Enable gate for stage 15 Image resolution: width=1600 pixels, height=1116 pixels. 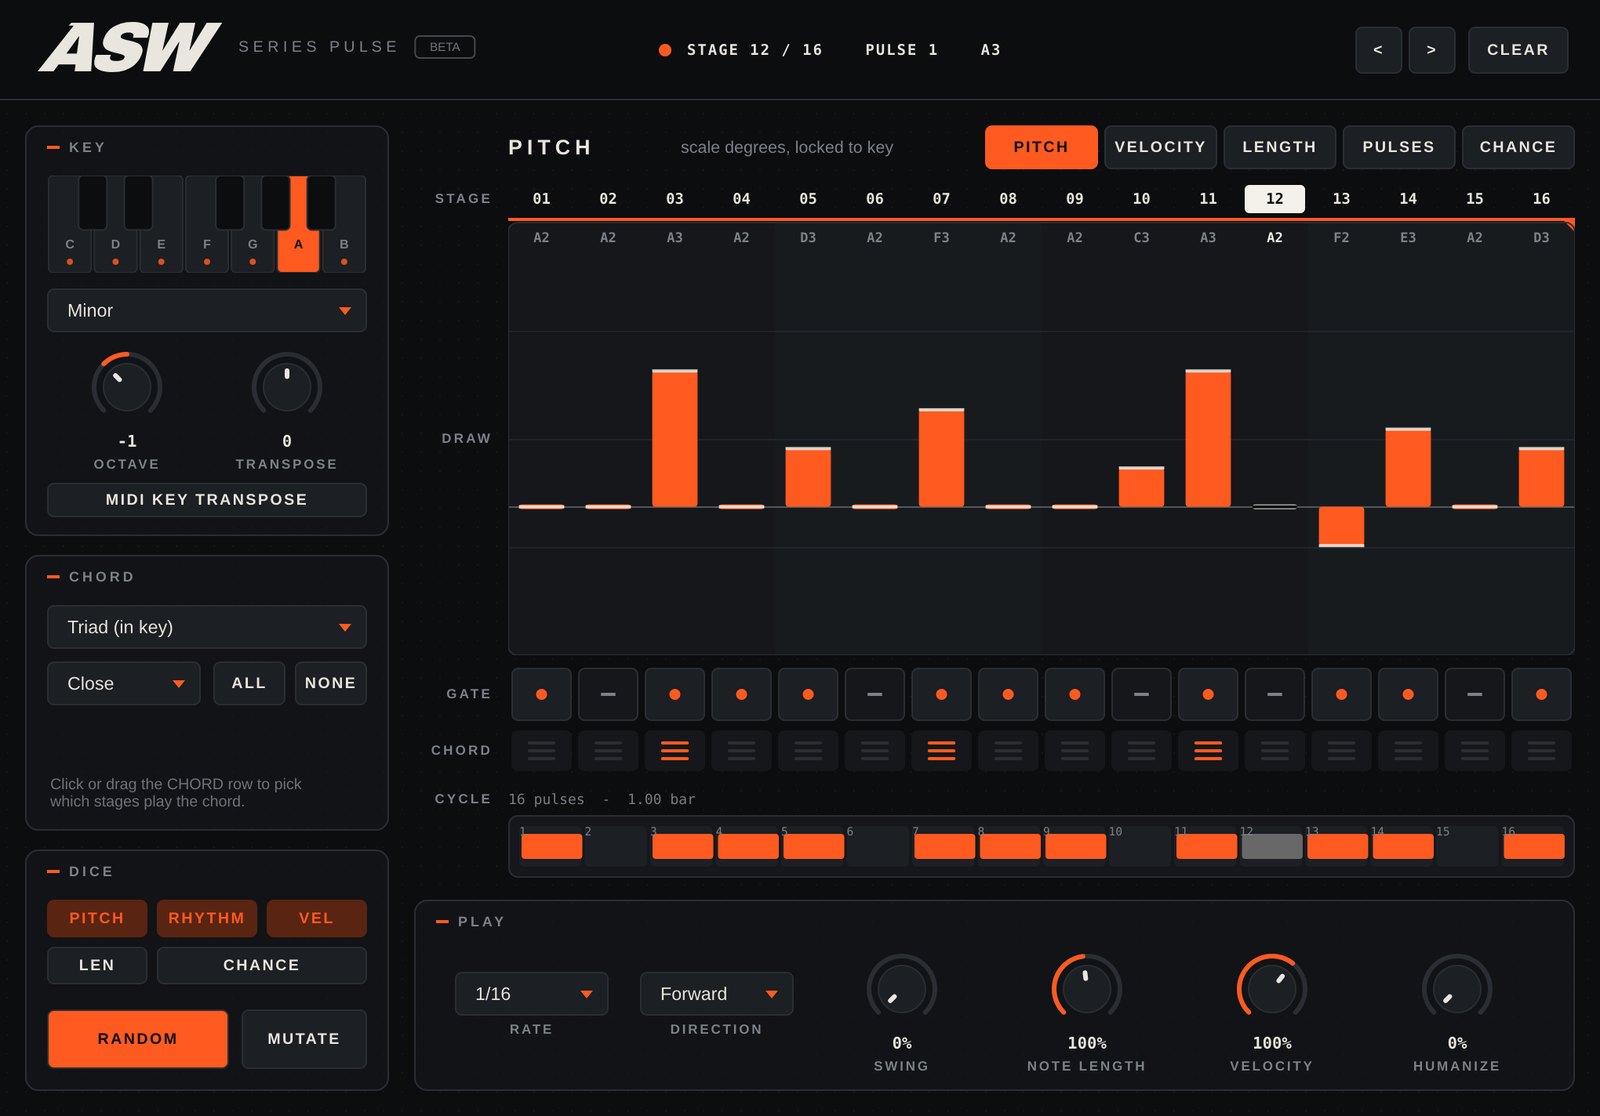(1475, 694)
